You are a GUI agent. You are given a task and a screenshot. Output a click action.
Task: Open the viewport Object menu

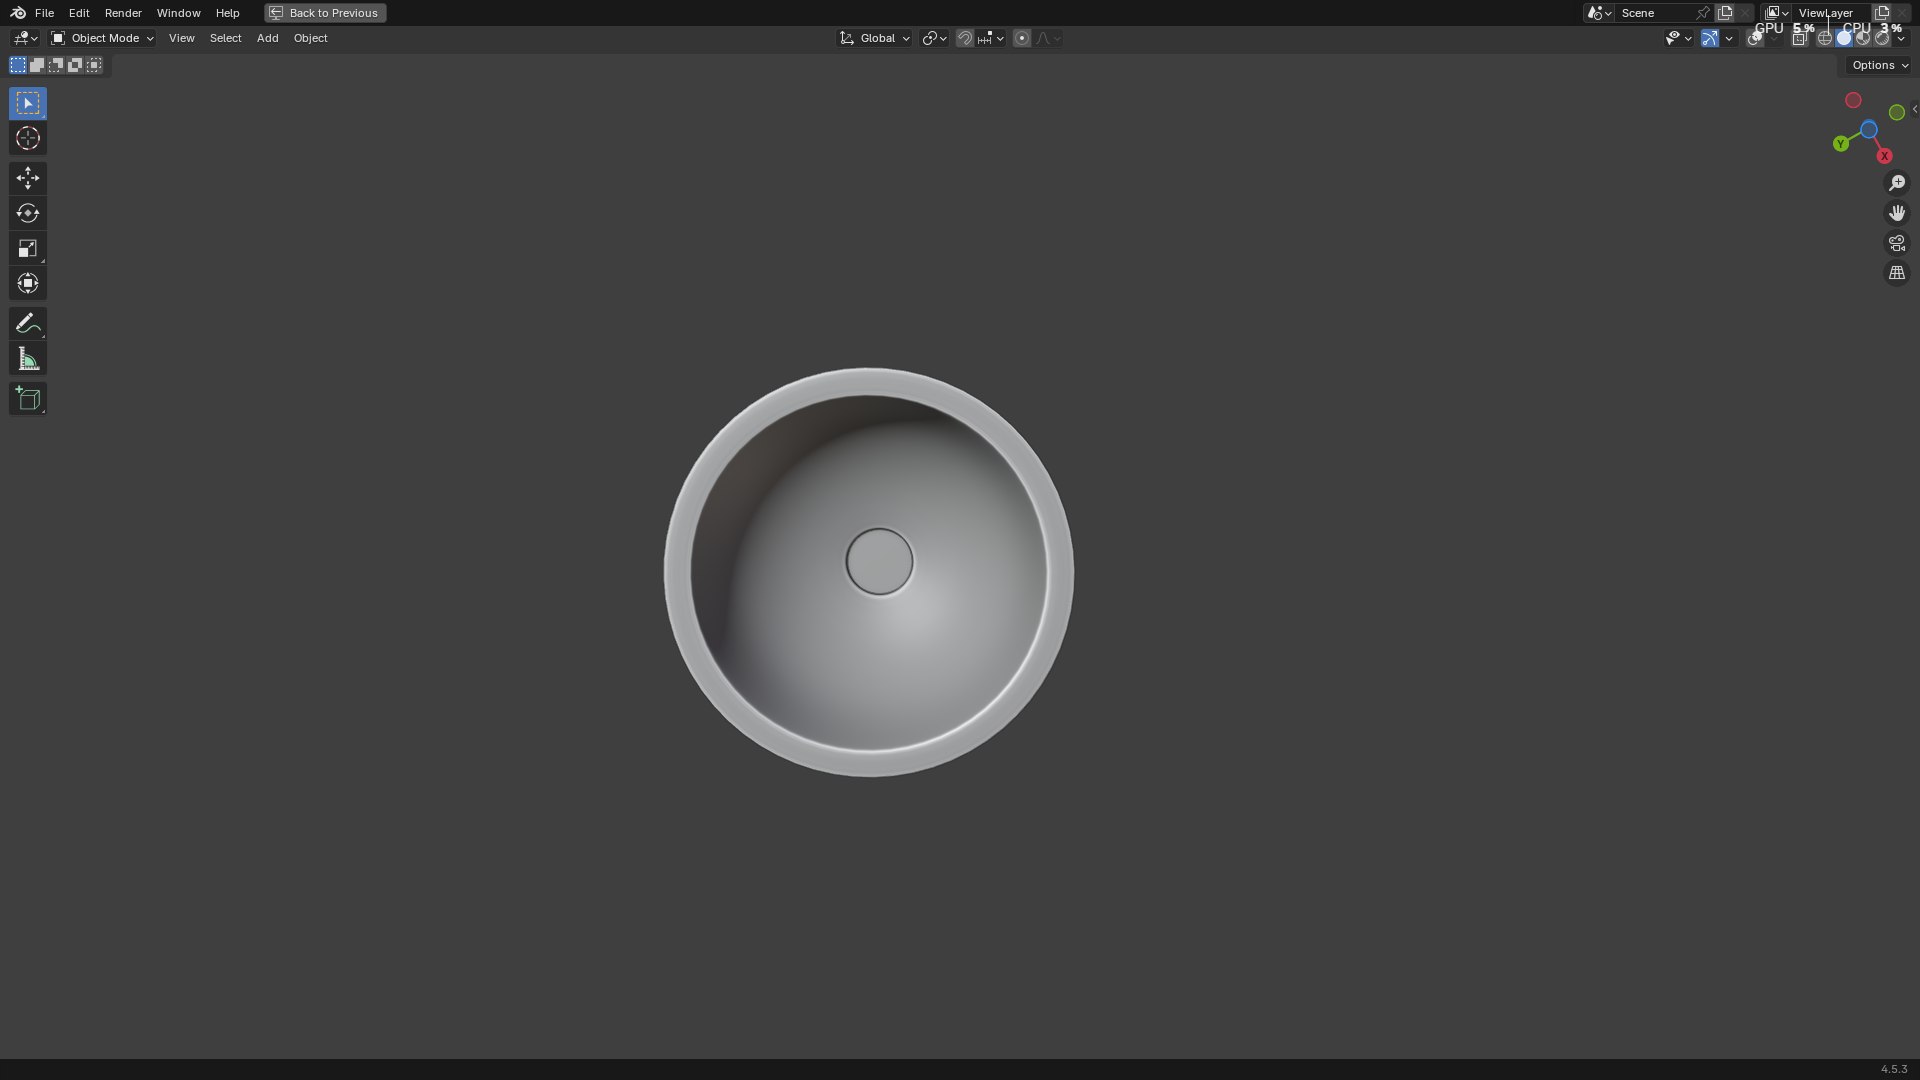(310, 38)
